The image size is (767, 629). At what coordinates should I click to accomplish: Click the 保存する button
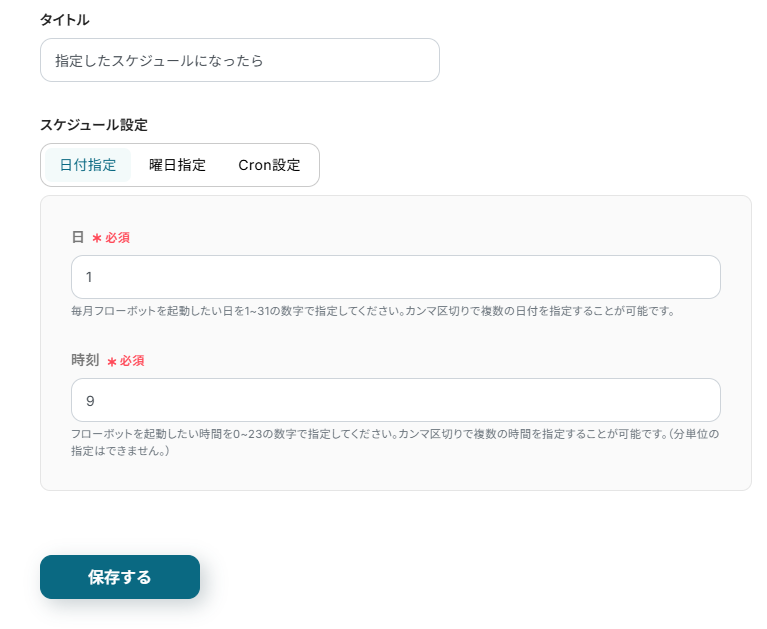coord(120,577)
